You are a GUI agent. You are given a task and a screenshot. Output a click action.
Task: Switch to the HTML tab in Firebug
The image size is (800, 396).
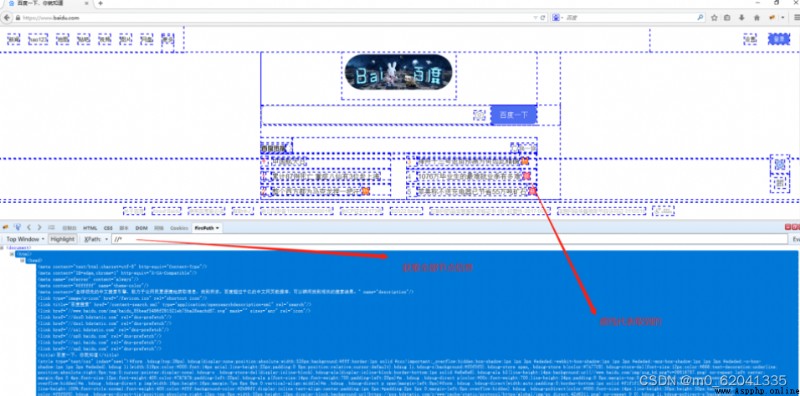pyautogui.click(x=90, y=228)
